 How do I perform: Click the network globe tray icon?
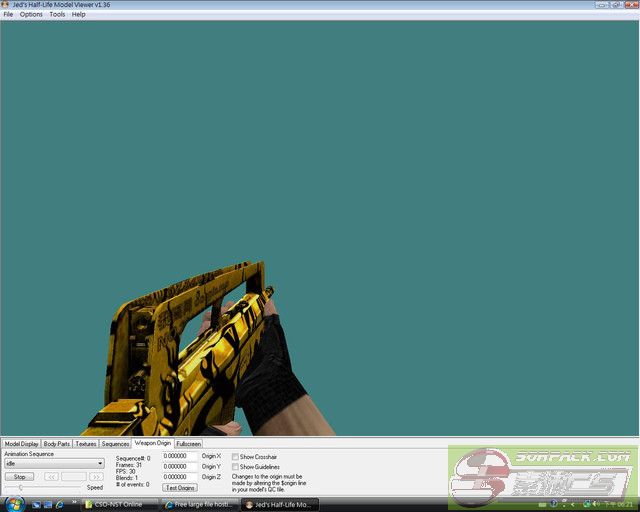(x=587, y=505)
